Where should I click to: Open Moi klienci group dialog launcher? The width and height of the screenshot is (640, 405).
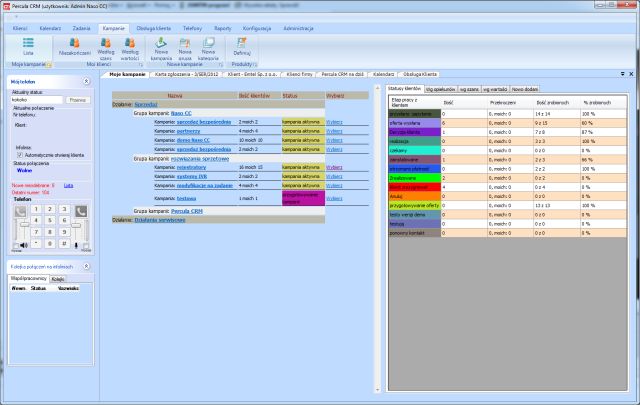[141, 65]
